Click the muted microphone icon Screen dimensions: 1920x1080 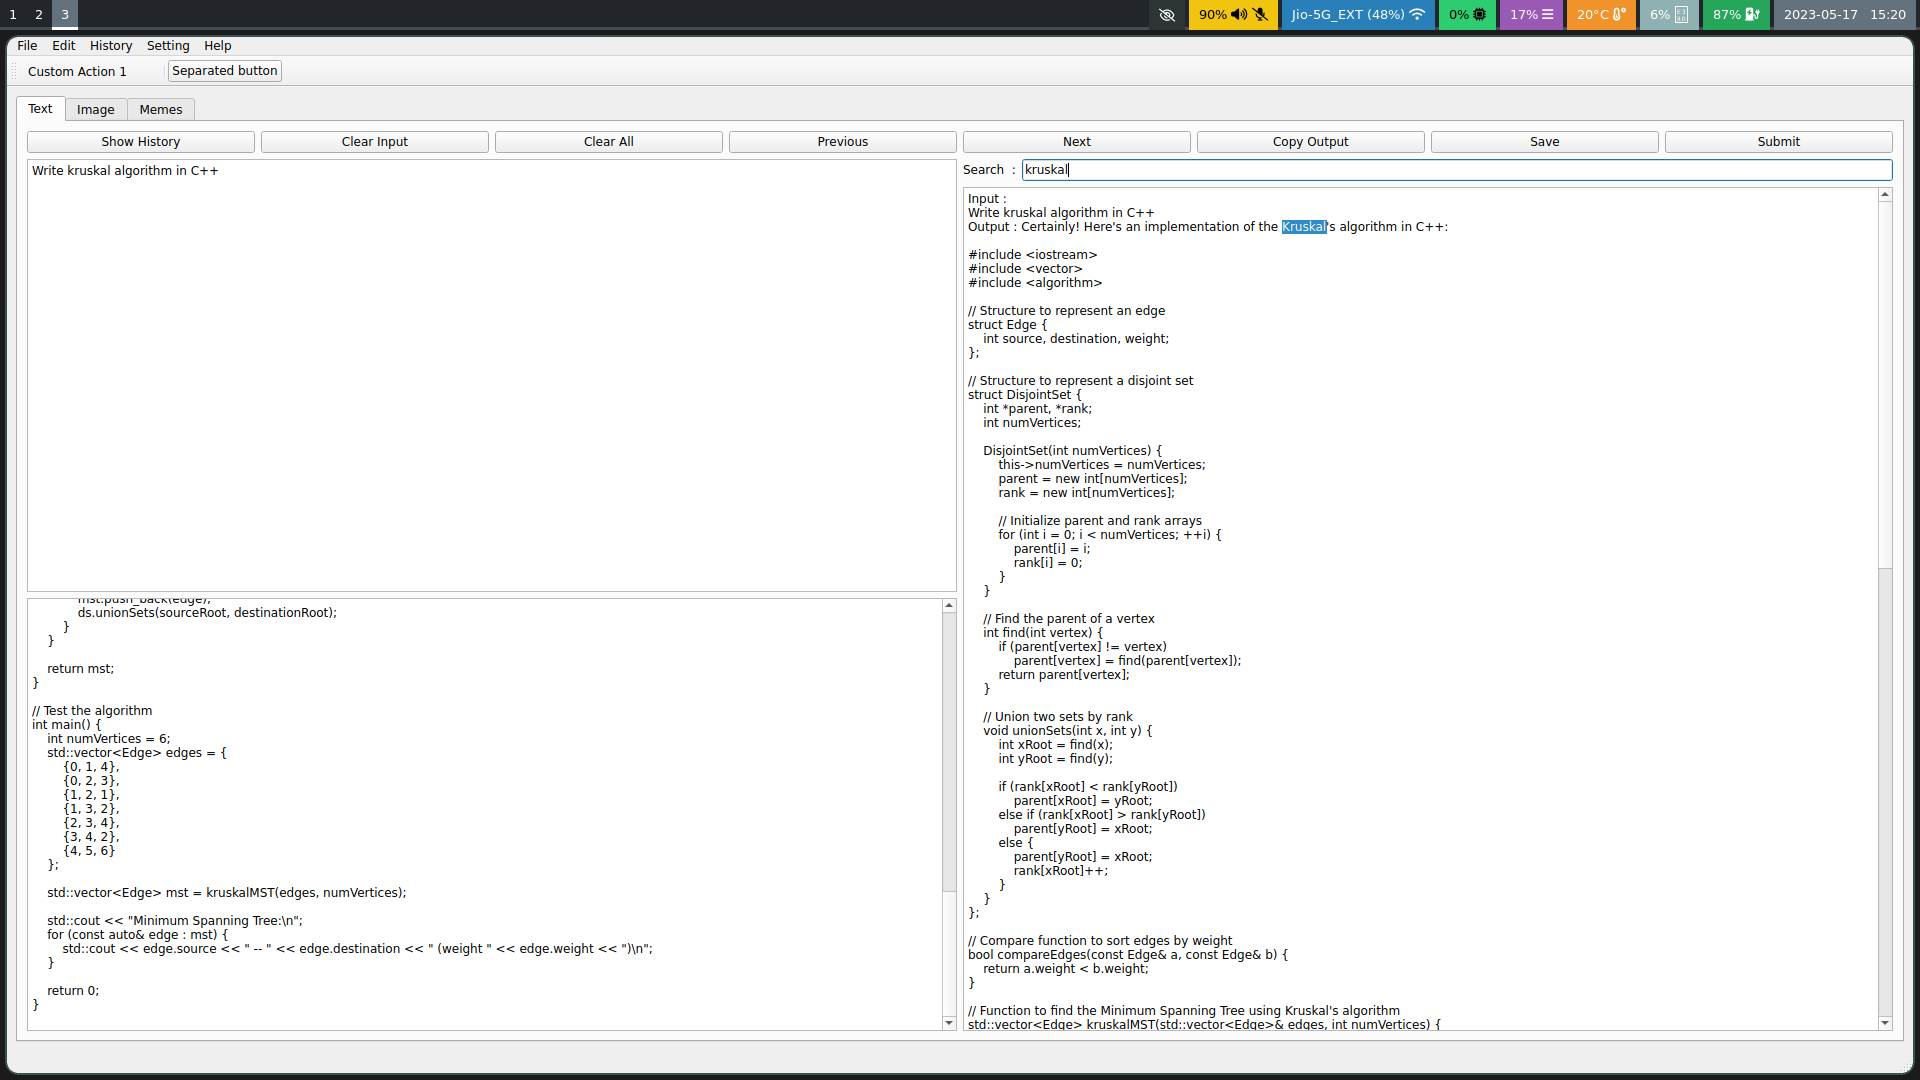[x=1262, y=15]
